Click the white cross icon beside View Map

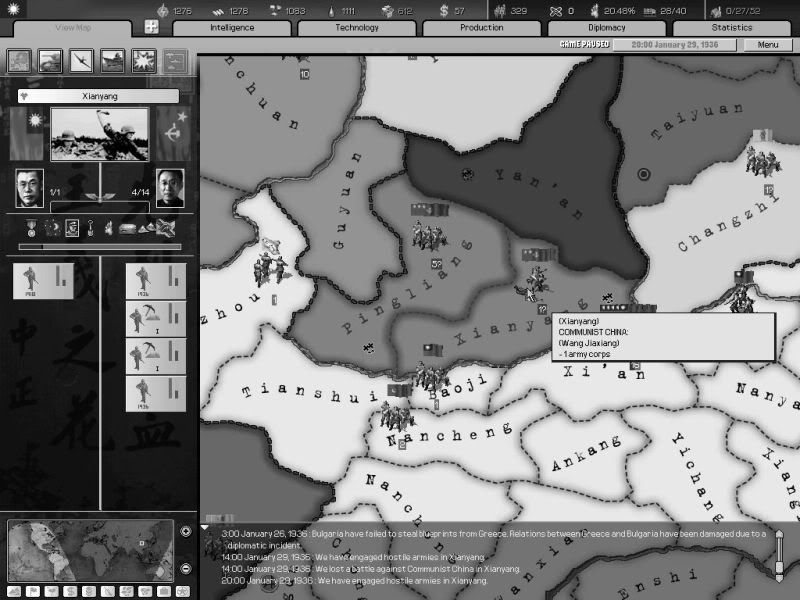coord(152,27)
